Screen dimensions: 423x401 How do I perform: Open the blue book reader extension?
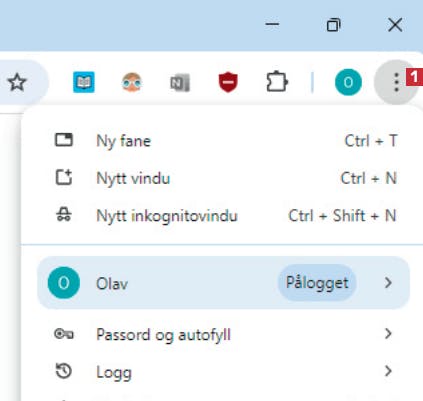(x=84, y=82)
